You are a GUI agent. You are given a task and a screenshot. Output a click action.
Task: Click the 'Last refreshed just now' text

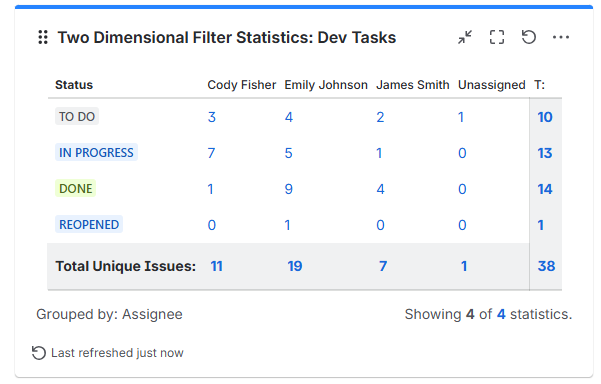coord(117,353)
